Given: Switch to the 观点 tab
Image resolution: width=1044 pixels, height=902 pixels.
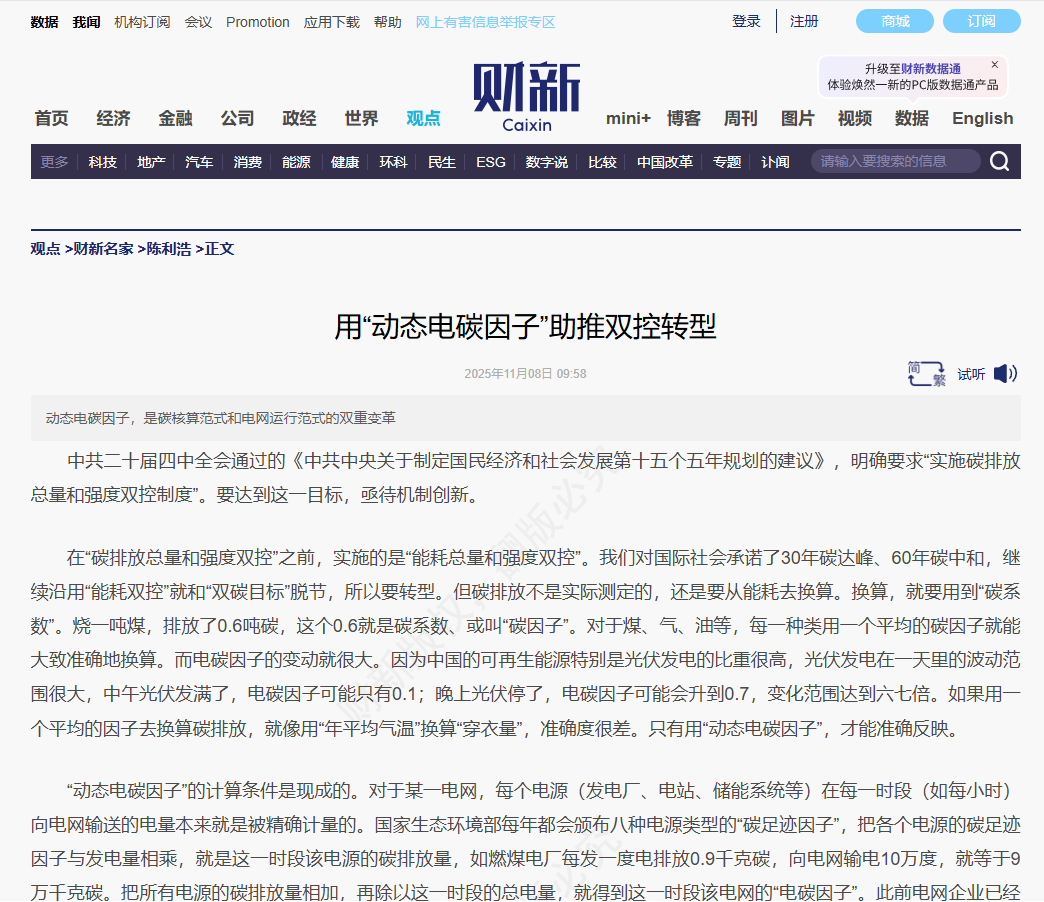Looking at the screenshot, I should (422, 117).
